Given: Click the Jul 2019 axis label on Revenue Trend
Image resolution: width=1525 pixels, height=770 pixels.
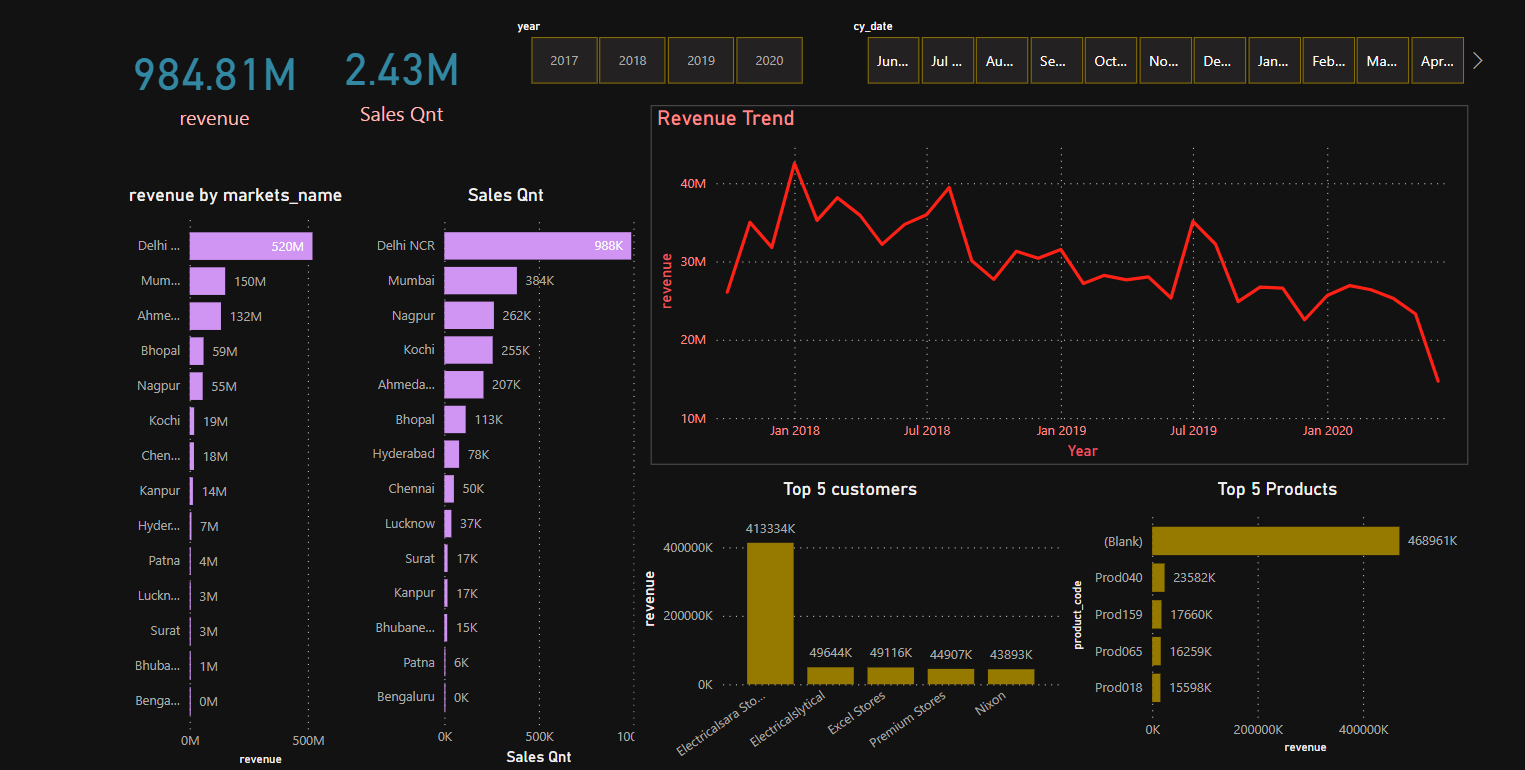Looking at the screenshot, I should pyautogui.click(x=1193, y=431).
